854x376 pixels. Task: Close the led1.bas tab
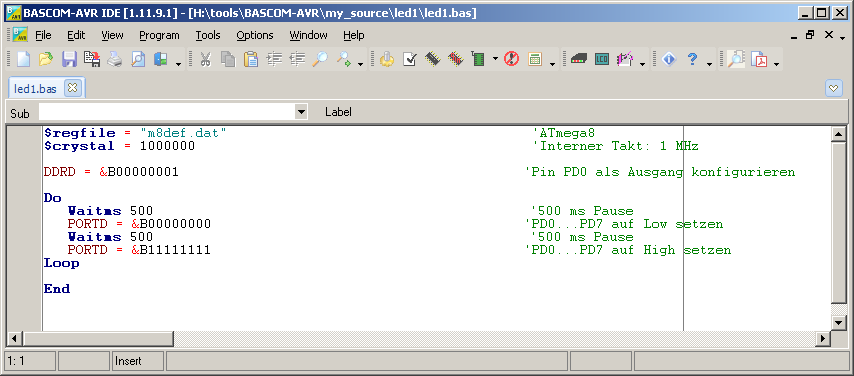pyautogui.click(x=72, y=88)
